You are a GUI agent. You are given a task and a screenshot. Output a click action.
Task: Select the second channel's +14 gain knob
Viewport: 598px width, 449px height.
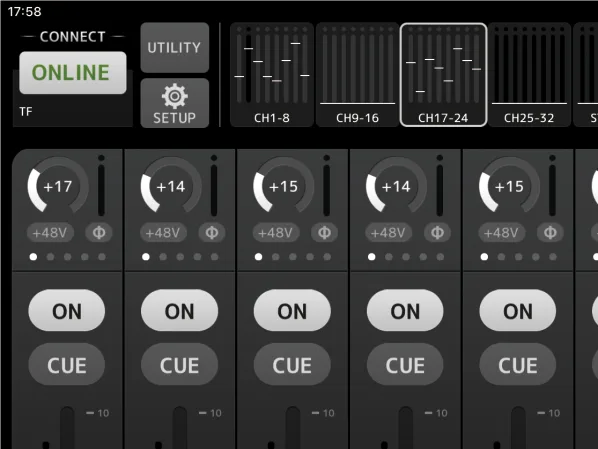point(171,186)
